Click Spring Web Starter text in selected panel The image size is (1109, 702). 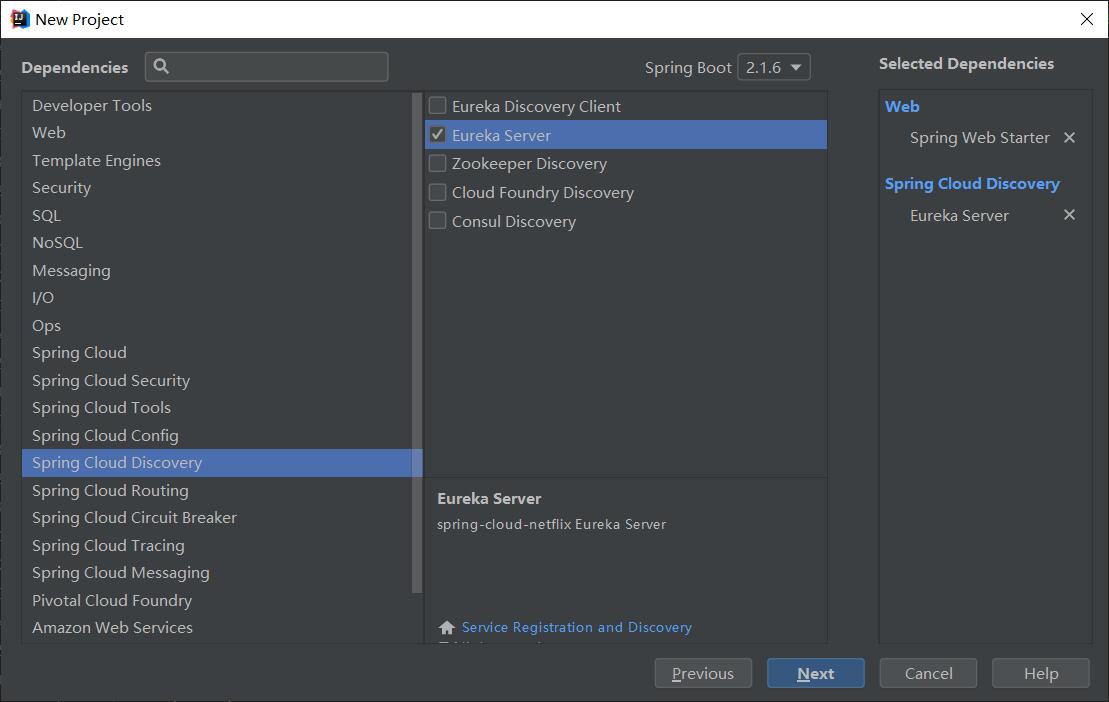[x=980, y=138]
